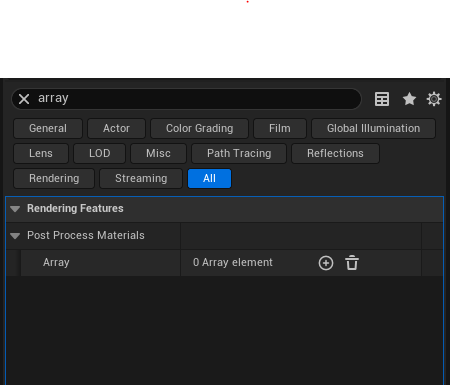Toggle the All filter button
Screen dimensions: 450x385
coord(209,178)
